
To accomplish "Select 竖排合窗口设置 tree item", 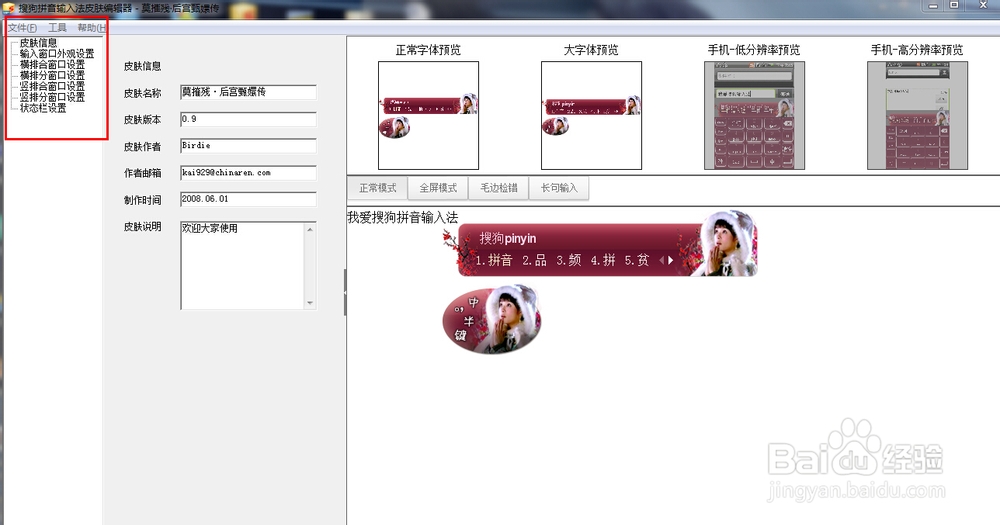I will coord(52,86).
